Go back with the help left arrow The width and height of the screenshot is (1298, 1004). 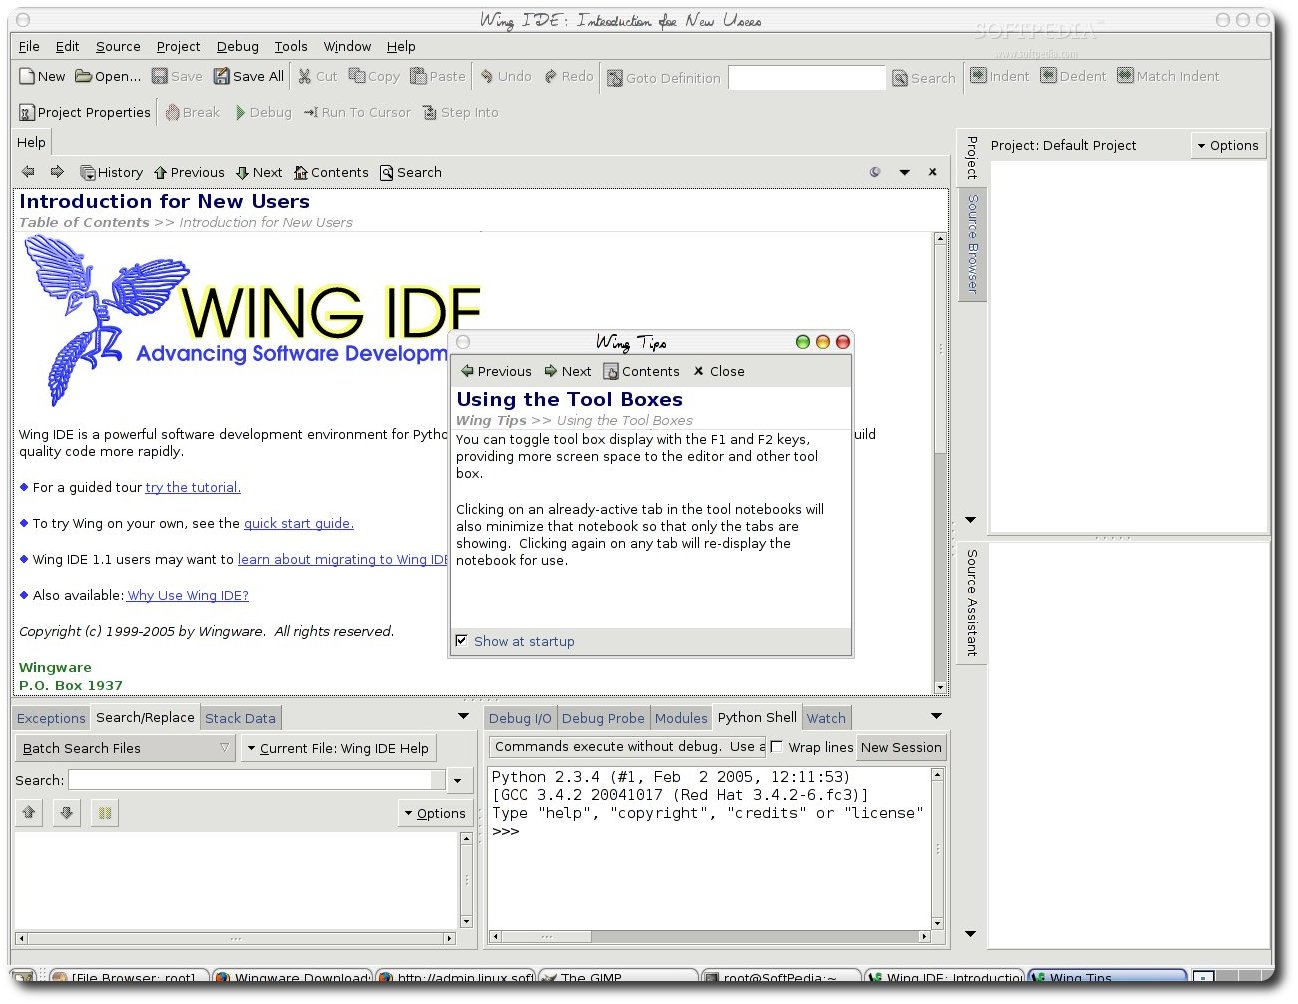(x=28, y=172)
